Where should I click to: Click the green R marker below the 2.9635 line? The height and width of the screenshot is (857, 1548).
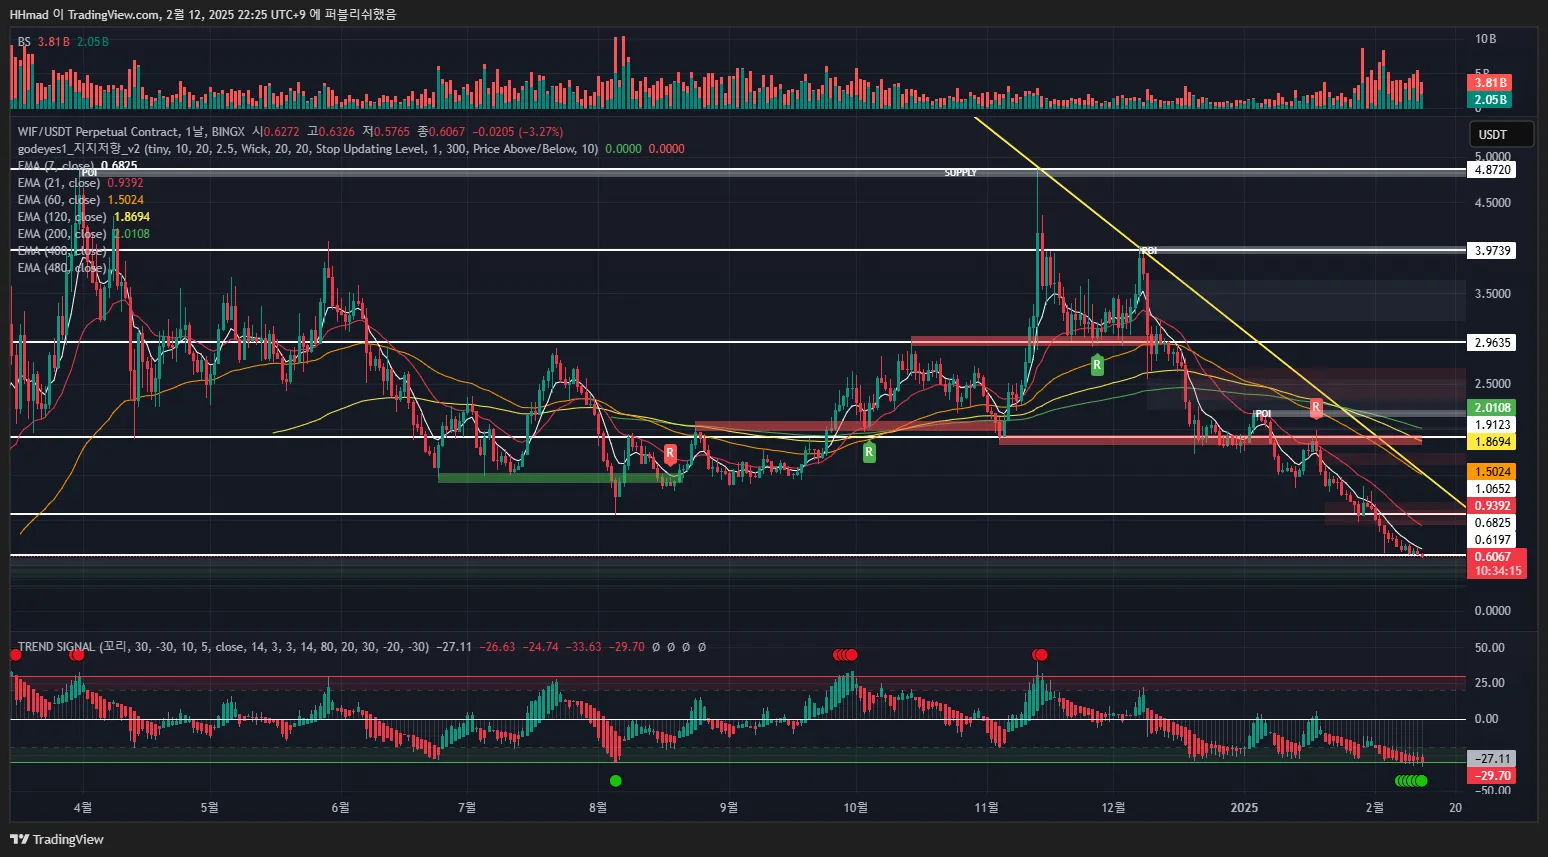coord(1097,365)
